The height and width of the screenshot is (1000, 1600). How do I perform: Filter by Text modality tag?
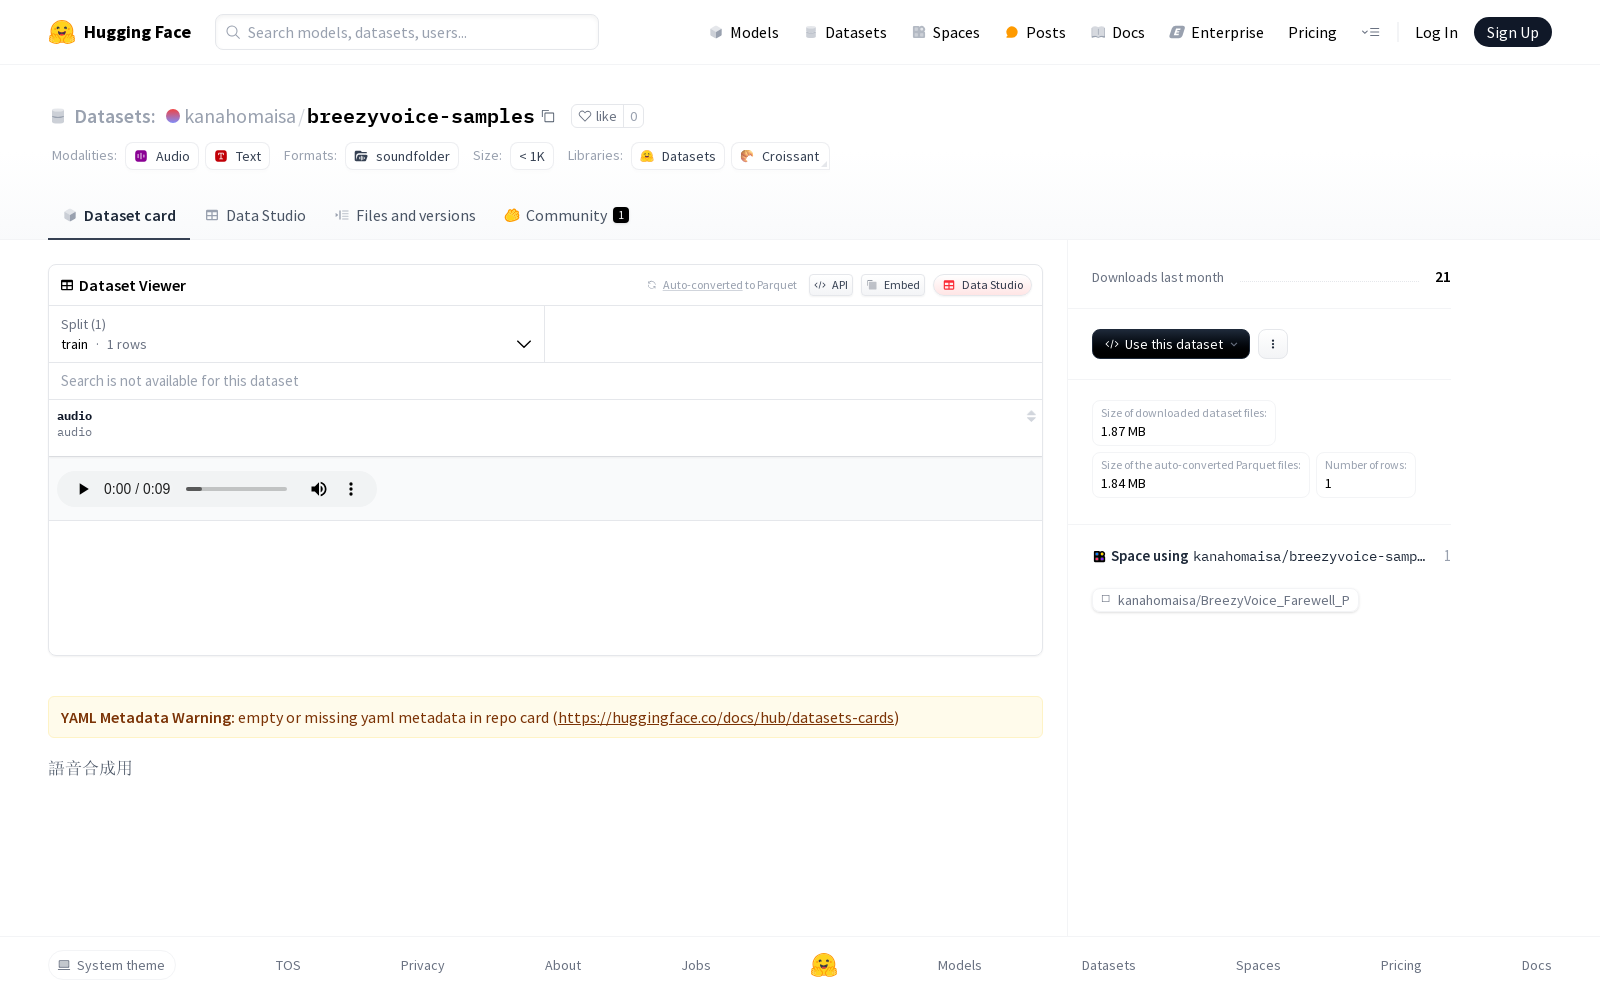[x=238, y=156]
